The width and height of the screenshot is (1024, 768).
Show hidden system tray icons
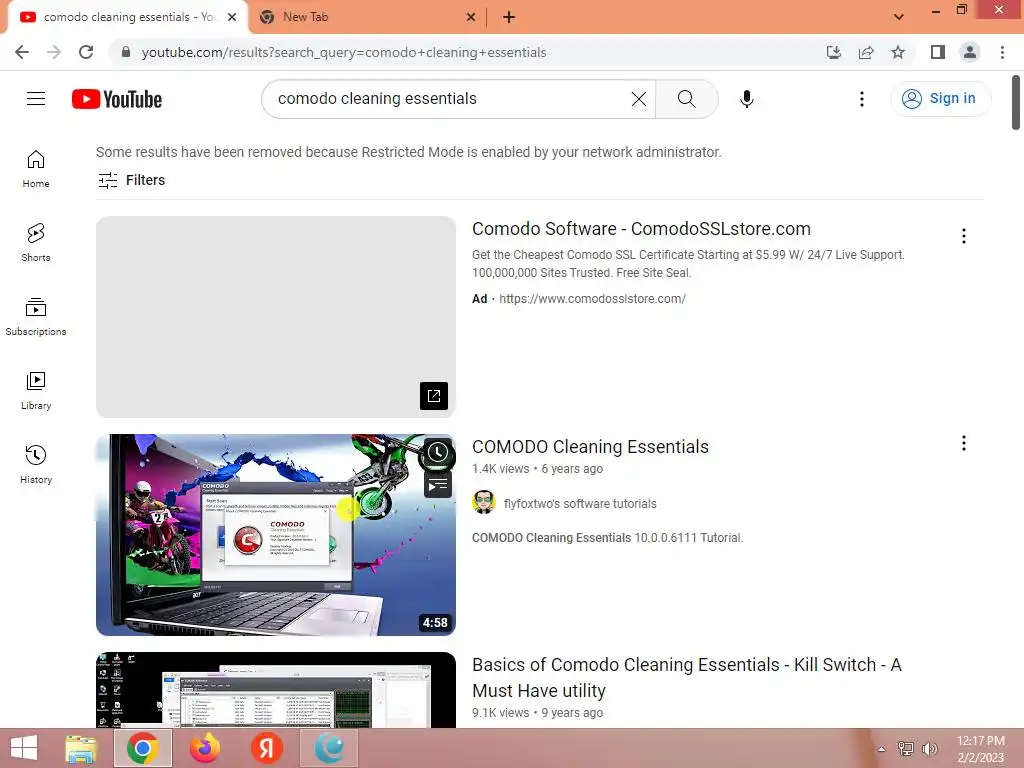coord(881,749)
